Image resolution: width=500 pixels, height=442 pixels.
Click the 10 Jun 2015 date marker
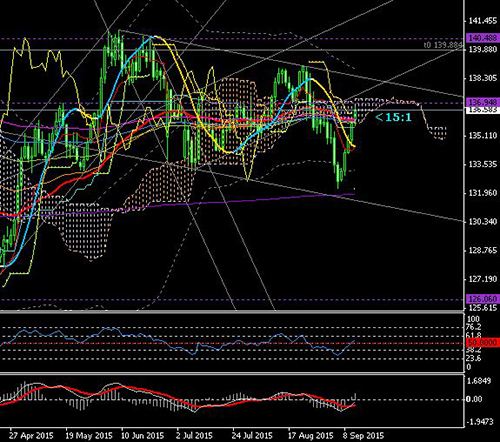coord(143,435)
